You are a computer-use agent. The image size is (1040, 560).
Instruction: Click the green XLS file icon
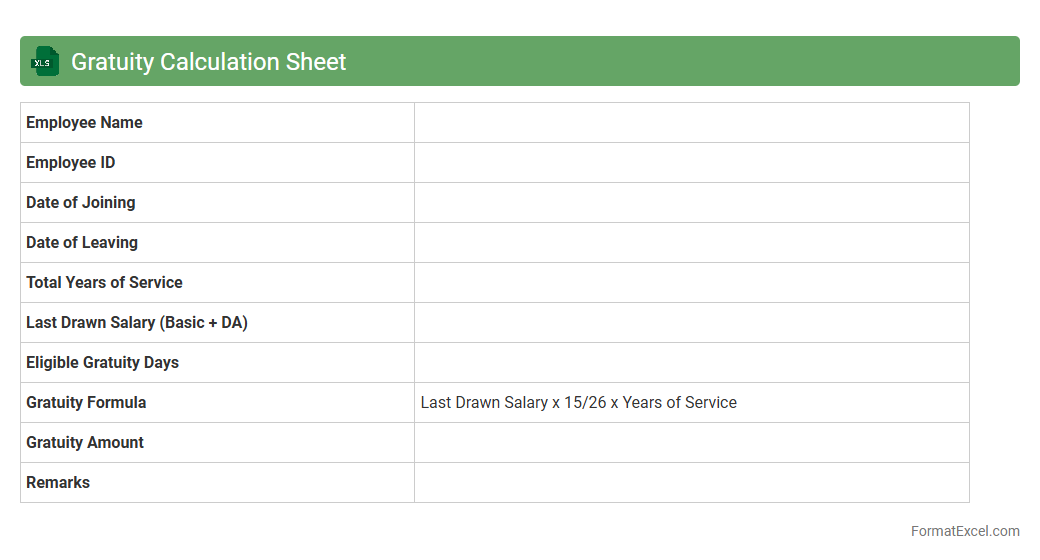click(x=44, y=61)
